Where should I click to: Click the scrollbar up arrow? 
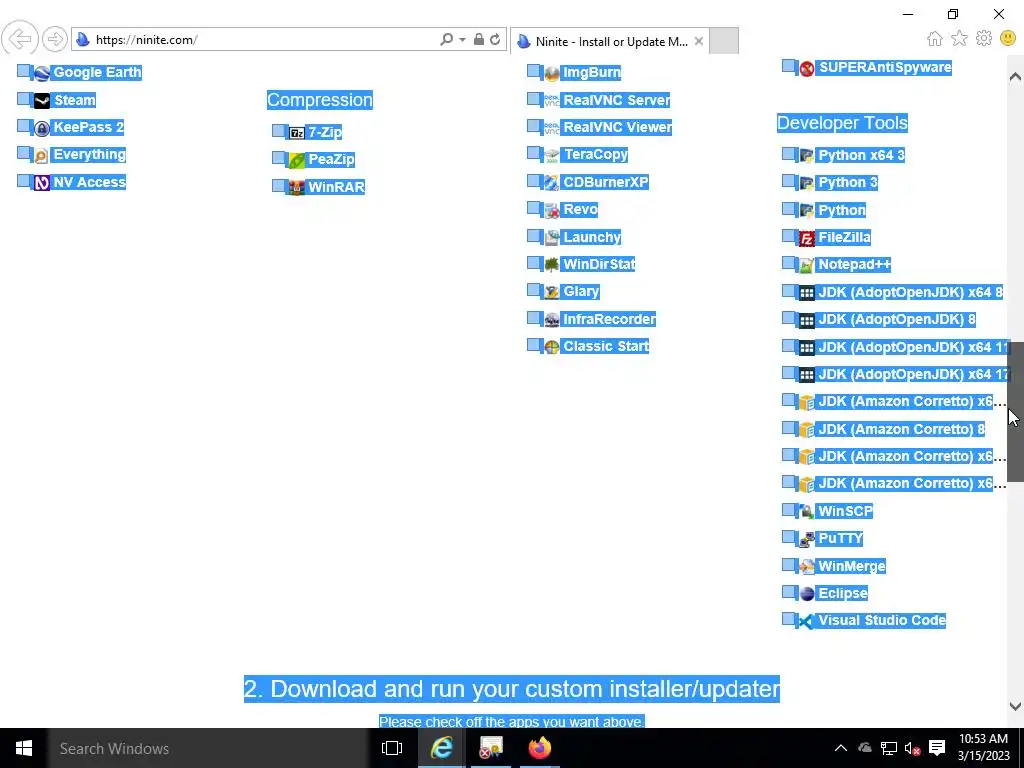[x=1016, y=76]
